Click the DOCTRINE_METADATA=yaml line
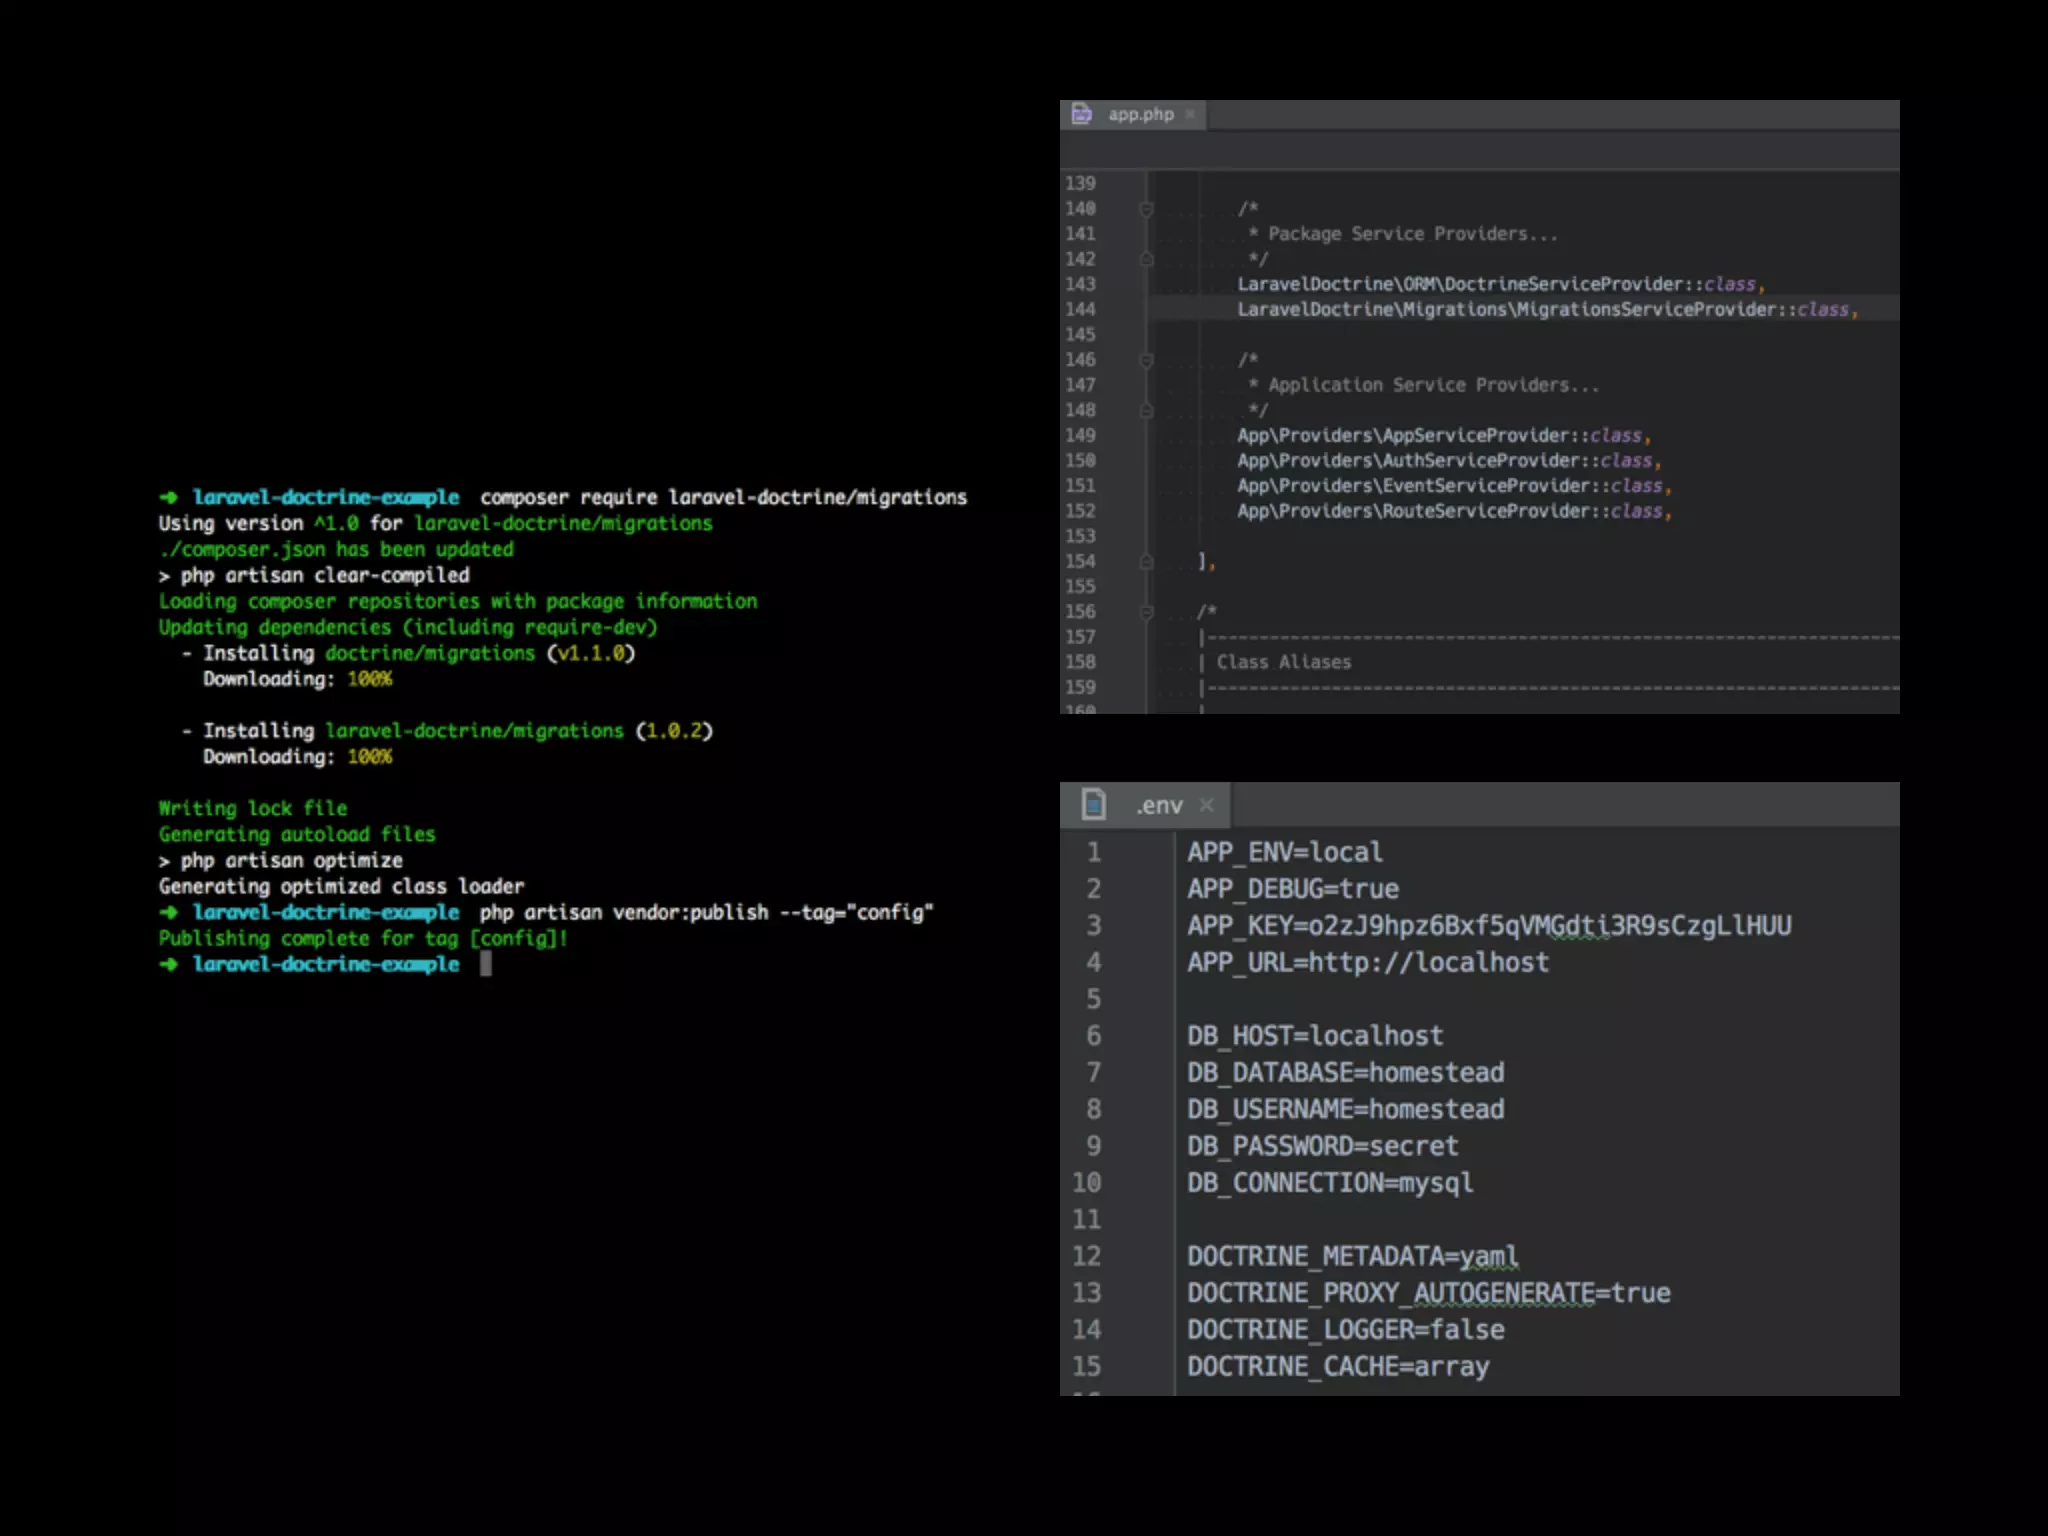This screenshot has width=2048, height=1536. (x=1351, y=1256)
